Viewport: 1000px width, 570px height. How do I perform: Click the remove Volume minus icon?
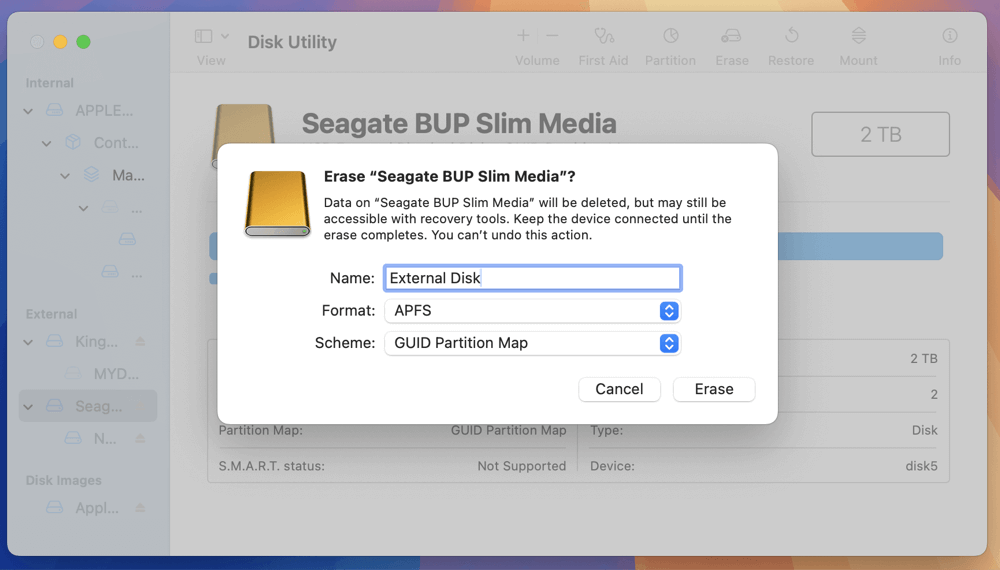[x=552, y=36]
